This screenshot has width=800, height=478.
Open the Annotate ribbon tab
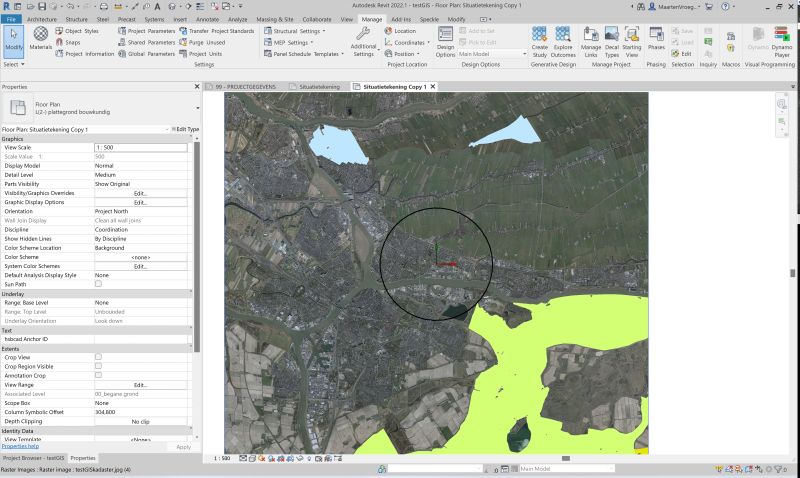[x=207, y=19]
